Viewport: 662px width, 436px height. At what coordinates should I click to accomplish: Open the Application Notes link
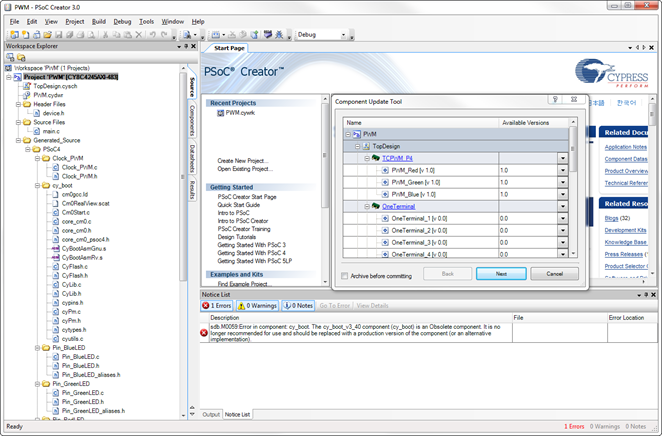(626, 147)
